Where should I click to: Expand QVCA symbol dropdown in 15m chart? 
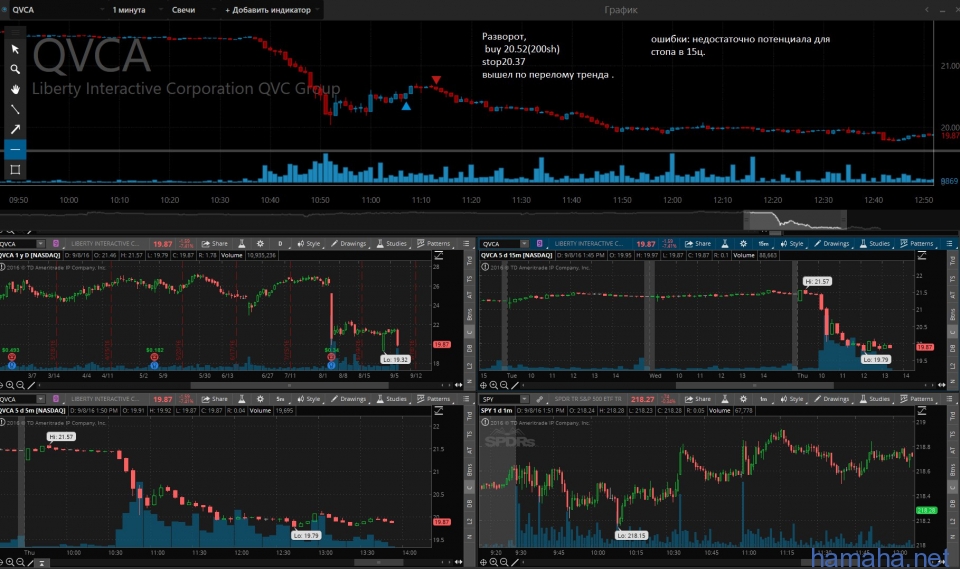pyautogui.click(x=523, y=244)
